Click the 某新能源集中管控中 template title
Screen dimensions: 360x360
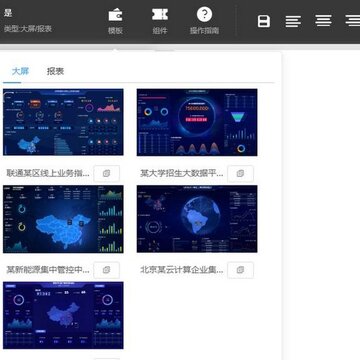48,270
